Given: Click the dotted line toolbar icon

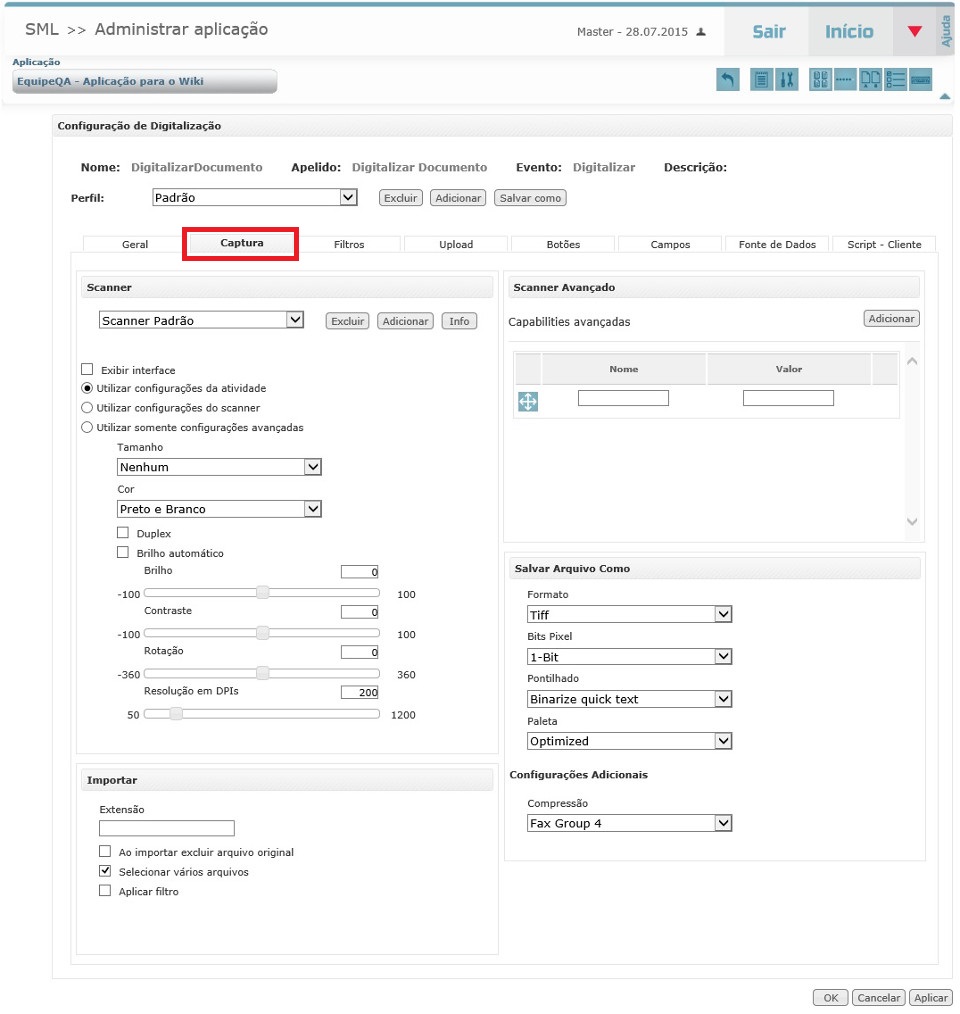Looking at the screenshot, I should point(845,81).
